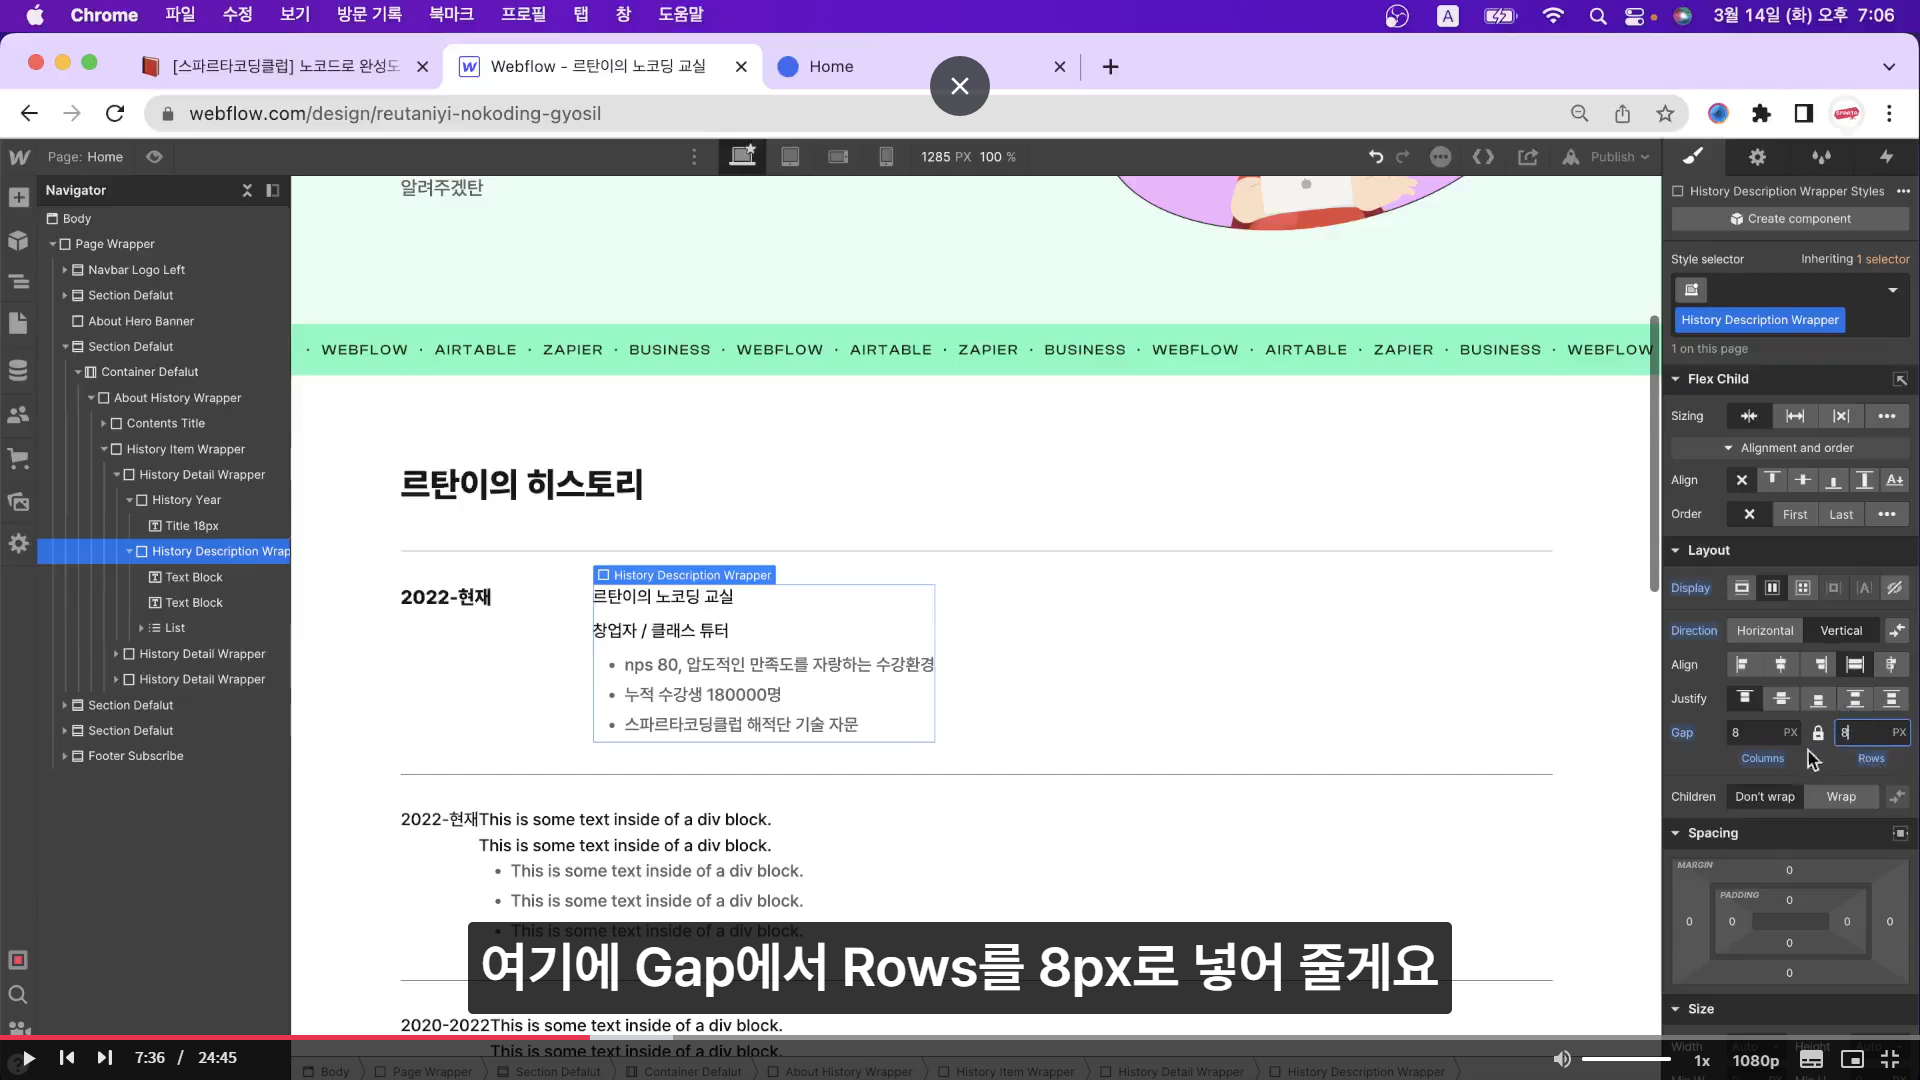The image size is (1920, 1080).
Task: Reload the Webflow page
Action: 115,114
